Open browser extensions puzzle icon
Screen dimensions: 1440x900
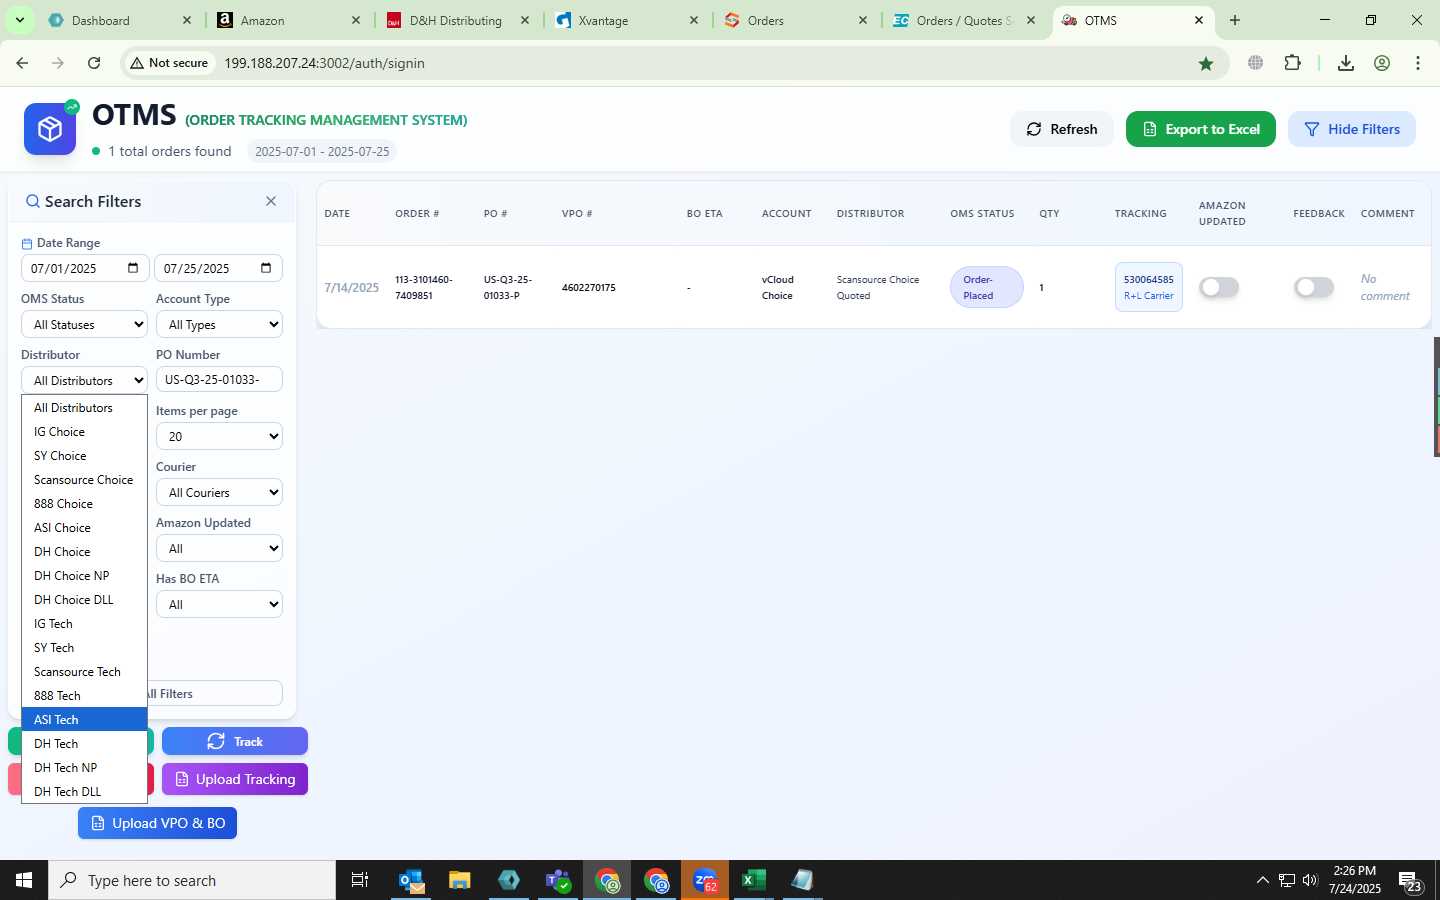1292,63
